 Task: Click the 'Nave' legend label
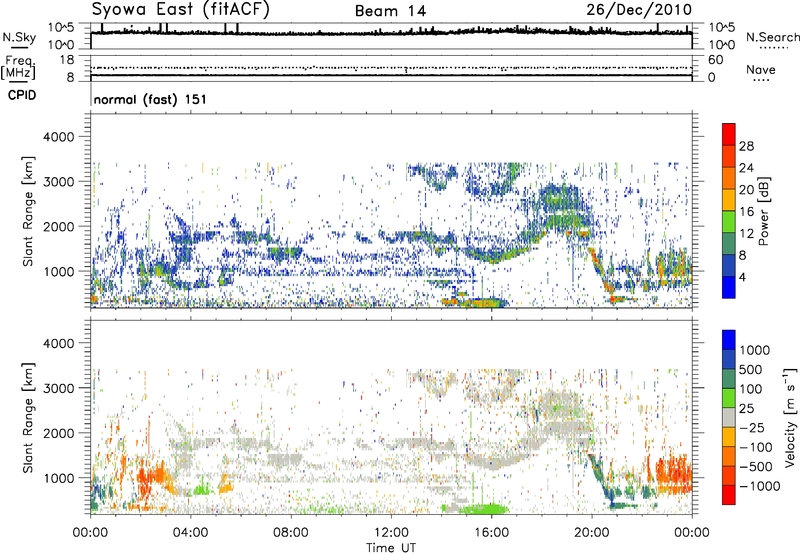pyautogui.click(x=761, y=70)
